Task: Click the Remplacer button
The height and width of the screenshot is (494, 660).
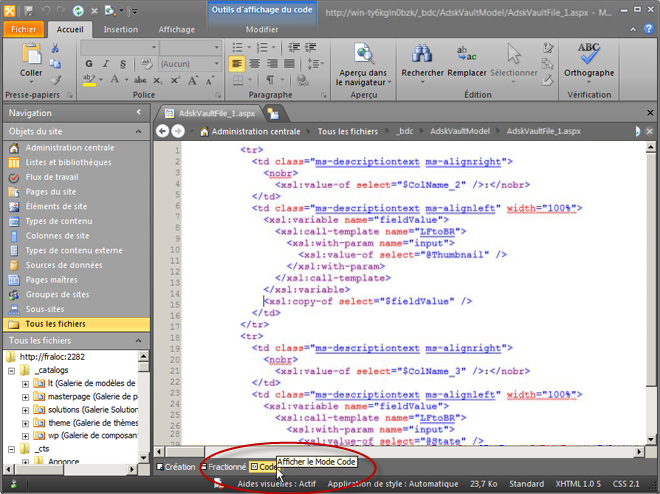Action: click(x=466, y=61)
